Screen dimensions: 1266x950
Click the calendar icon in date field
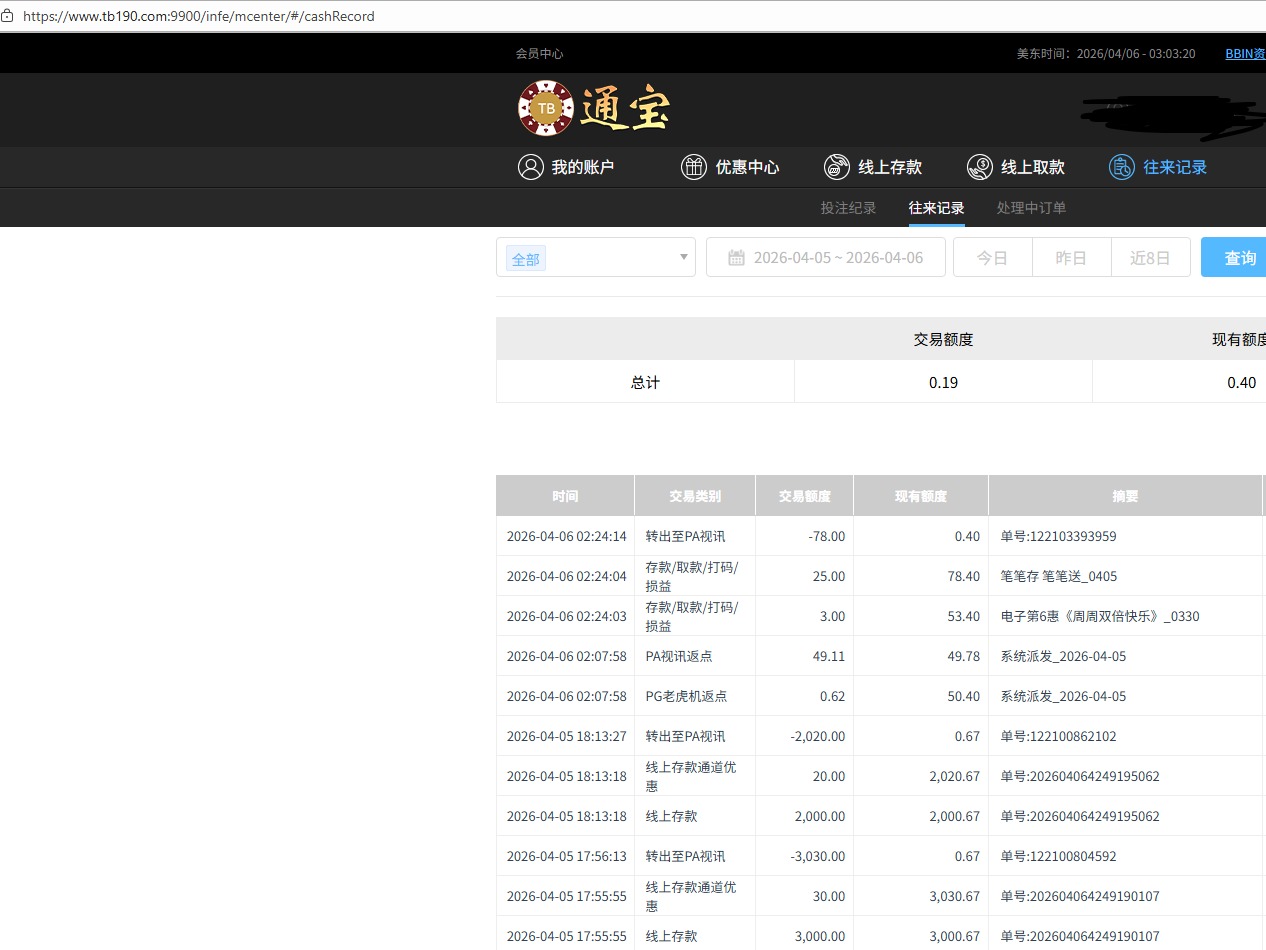pyautogui.click(x=736, y=258)
